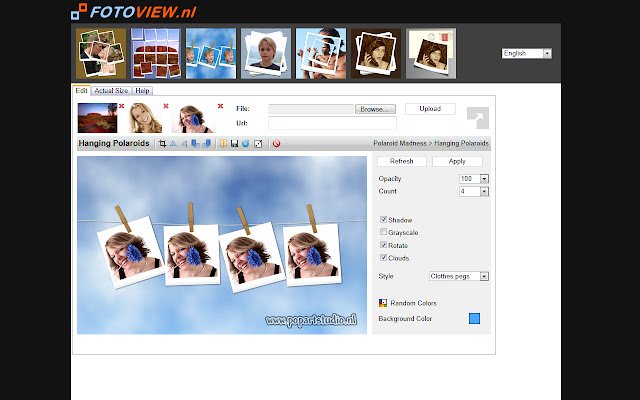Click the Hanging Polaroids title text

(x=114, y=143)
